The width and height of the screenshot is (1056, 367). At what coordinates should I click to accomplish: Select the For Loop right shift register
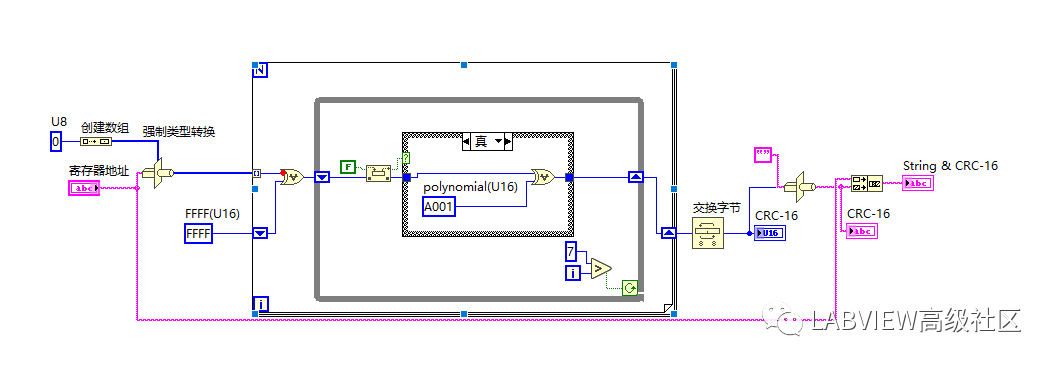click(668, 233)
